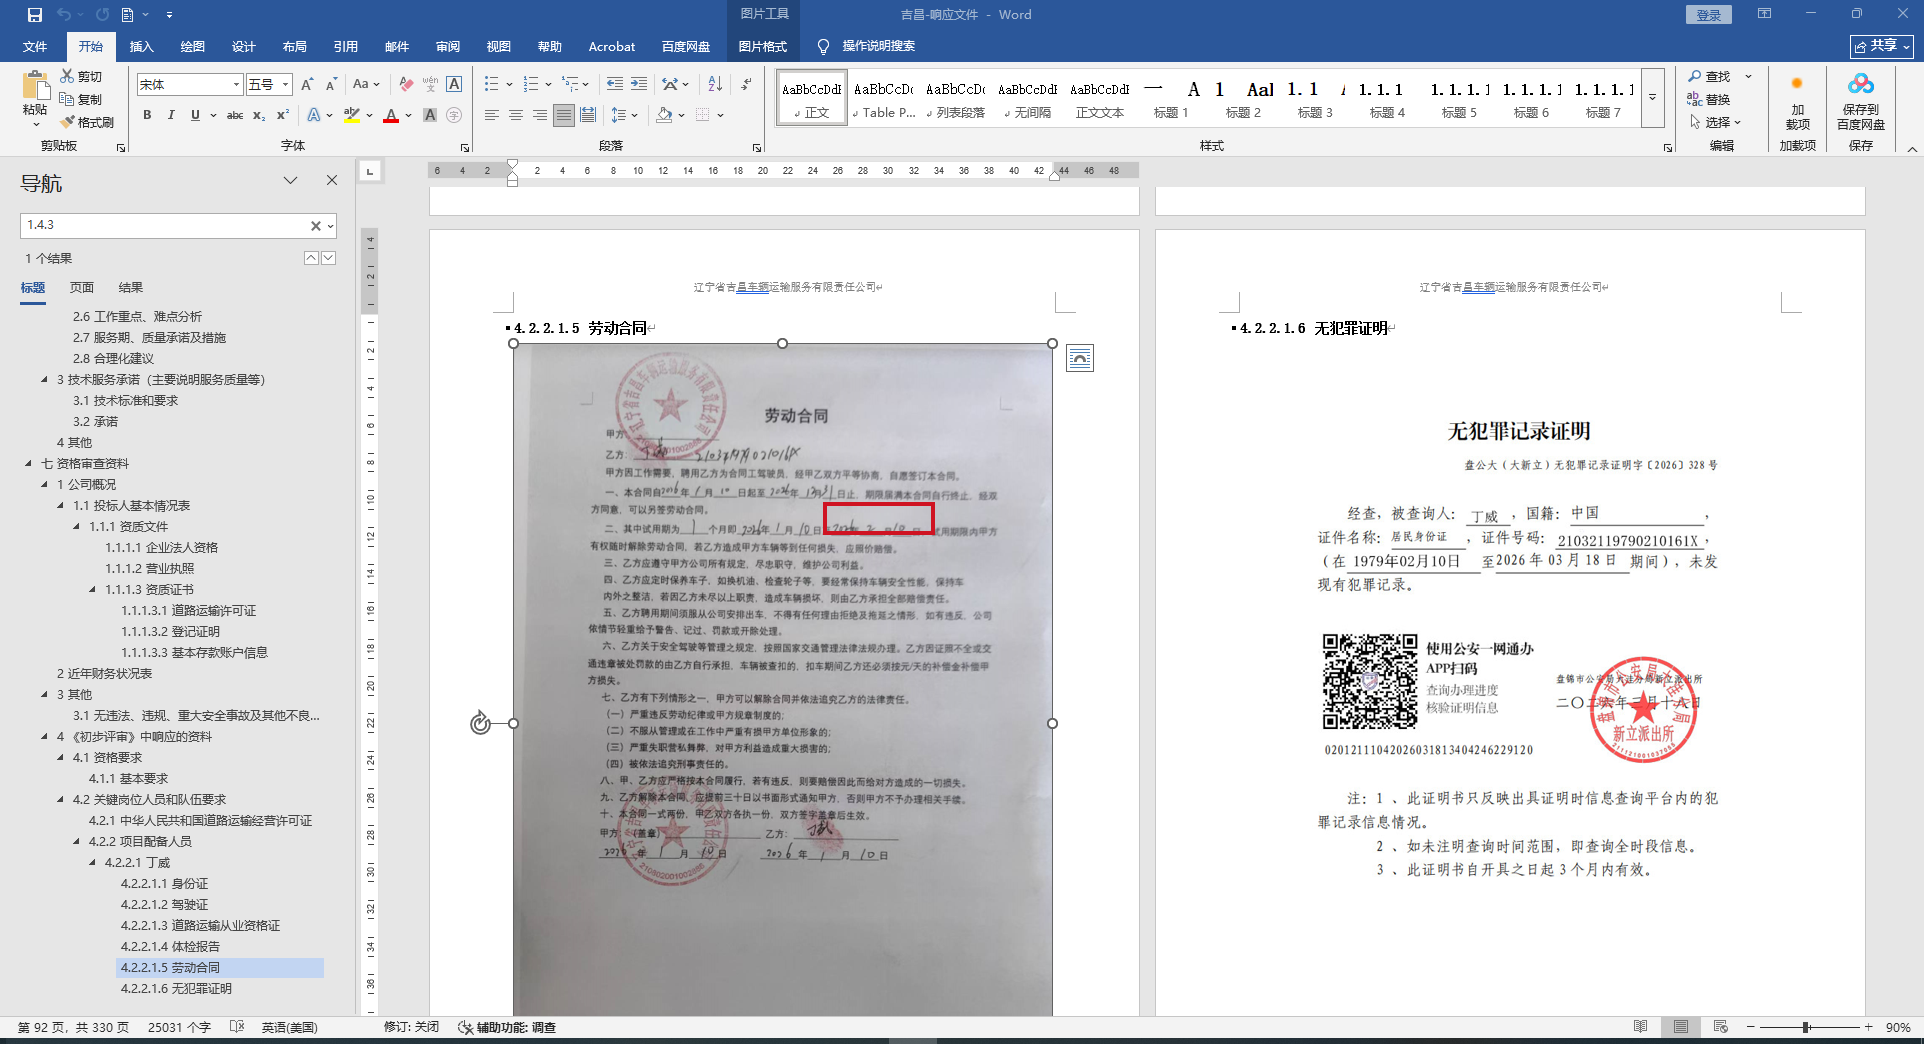Collapse the 1.1.1.3 资质证书 node

[x=92, y=590]
